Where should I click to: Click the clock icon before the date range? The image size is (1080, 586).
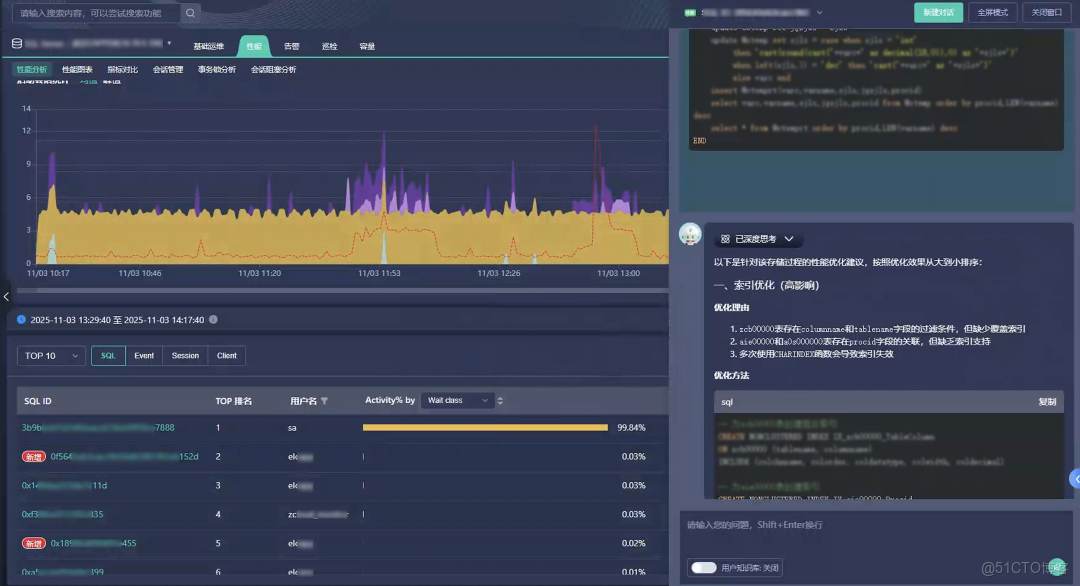[x=22, y=320]
